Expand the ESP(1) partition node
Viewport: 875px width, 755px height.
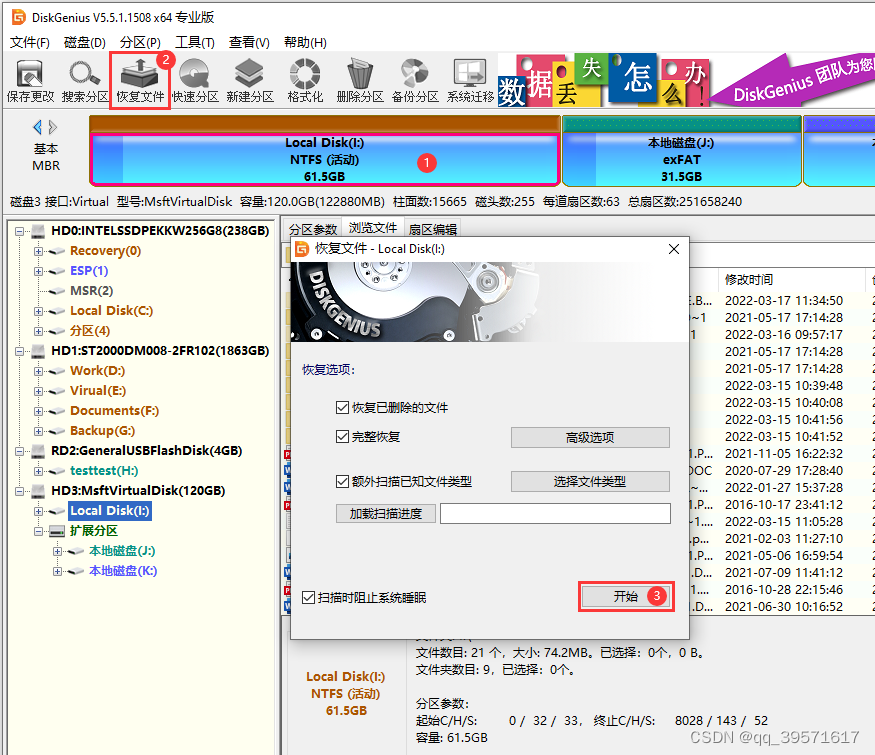click(x=38, y=271)
